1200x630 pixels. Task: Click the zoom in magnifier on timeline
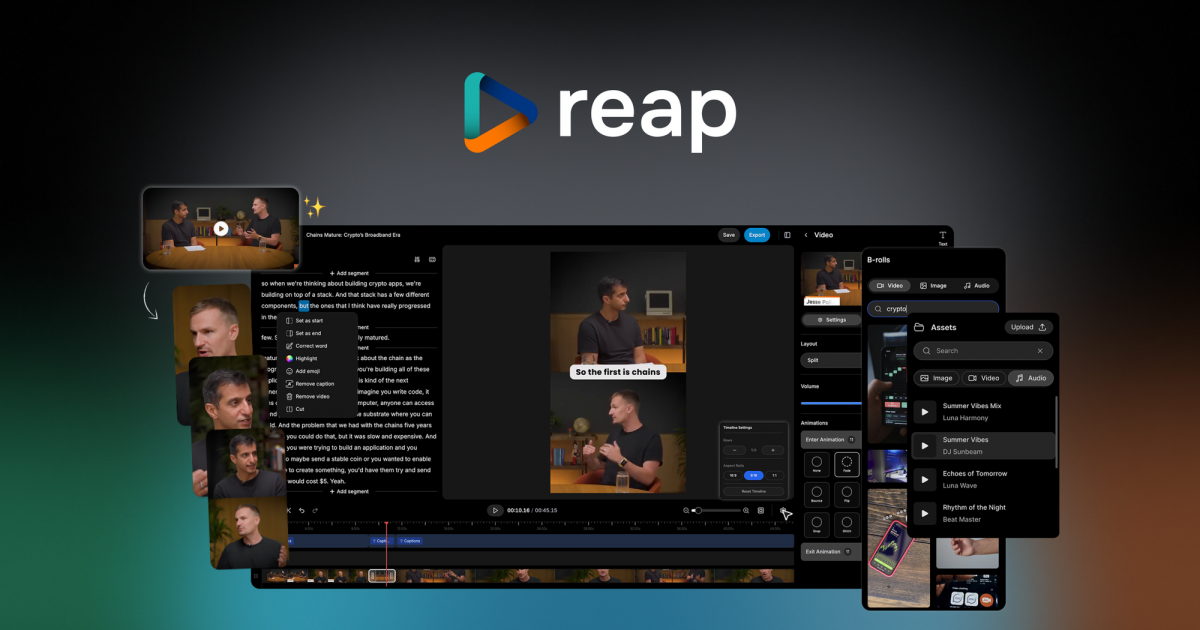[x=748, y=510]
